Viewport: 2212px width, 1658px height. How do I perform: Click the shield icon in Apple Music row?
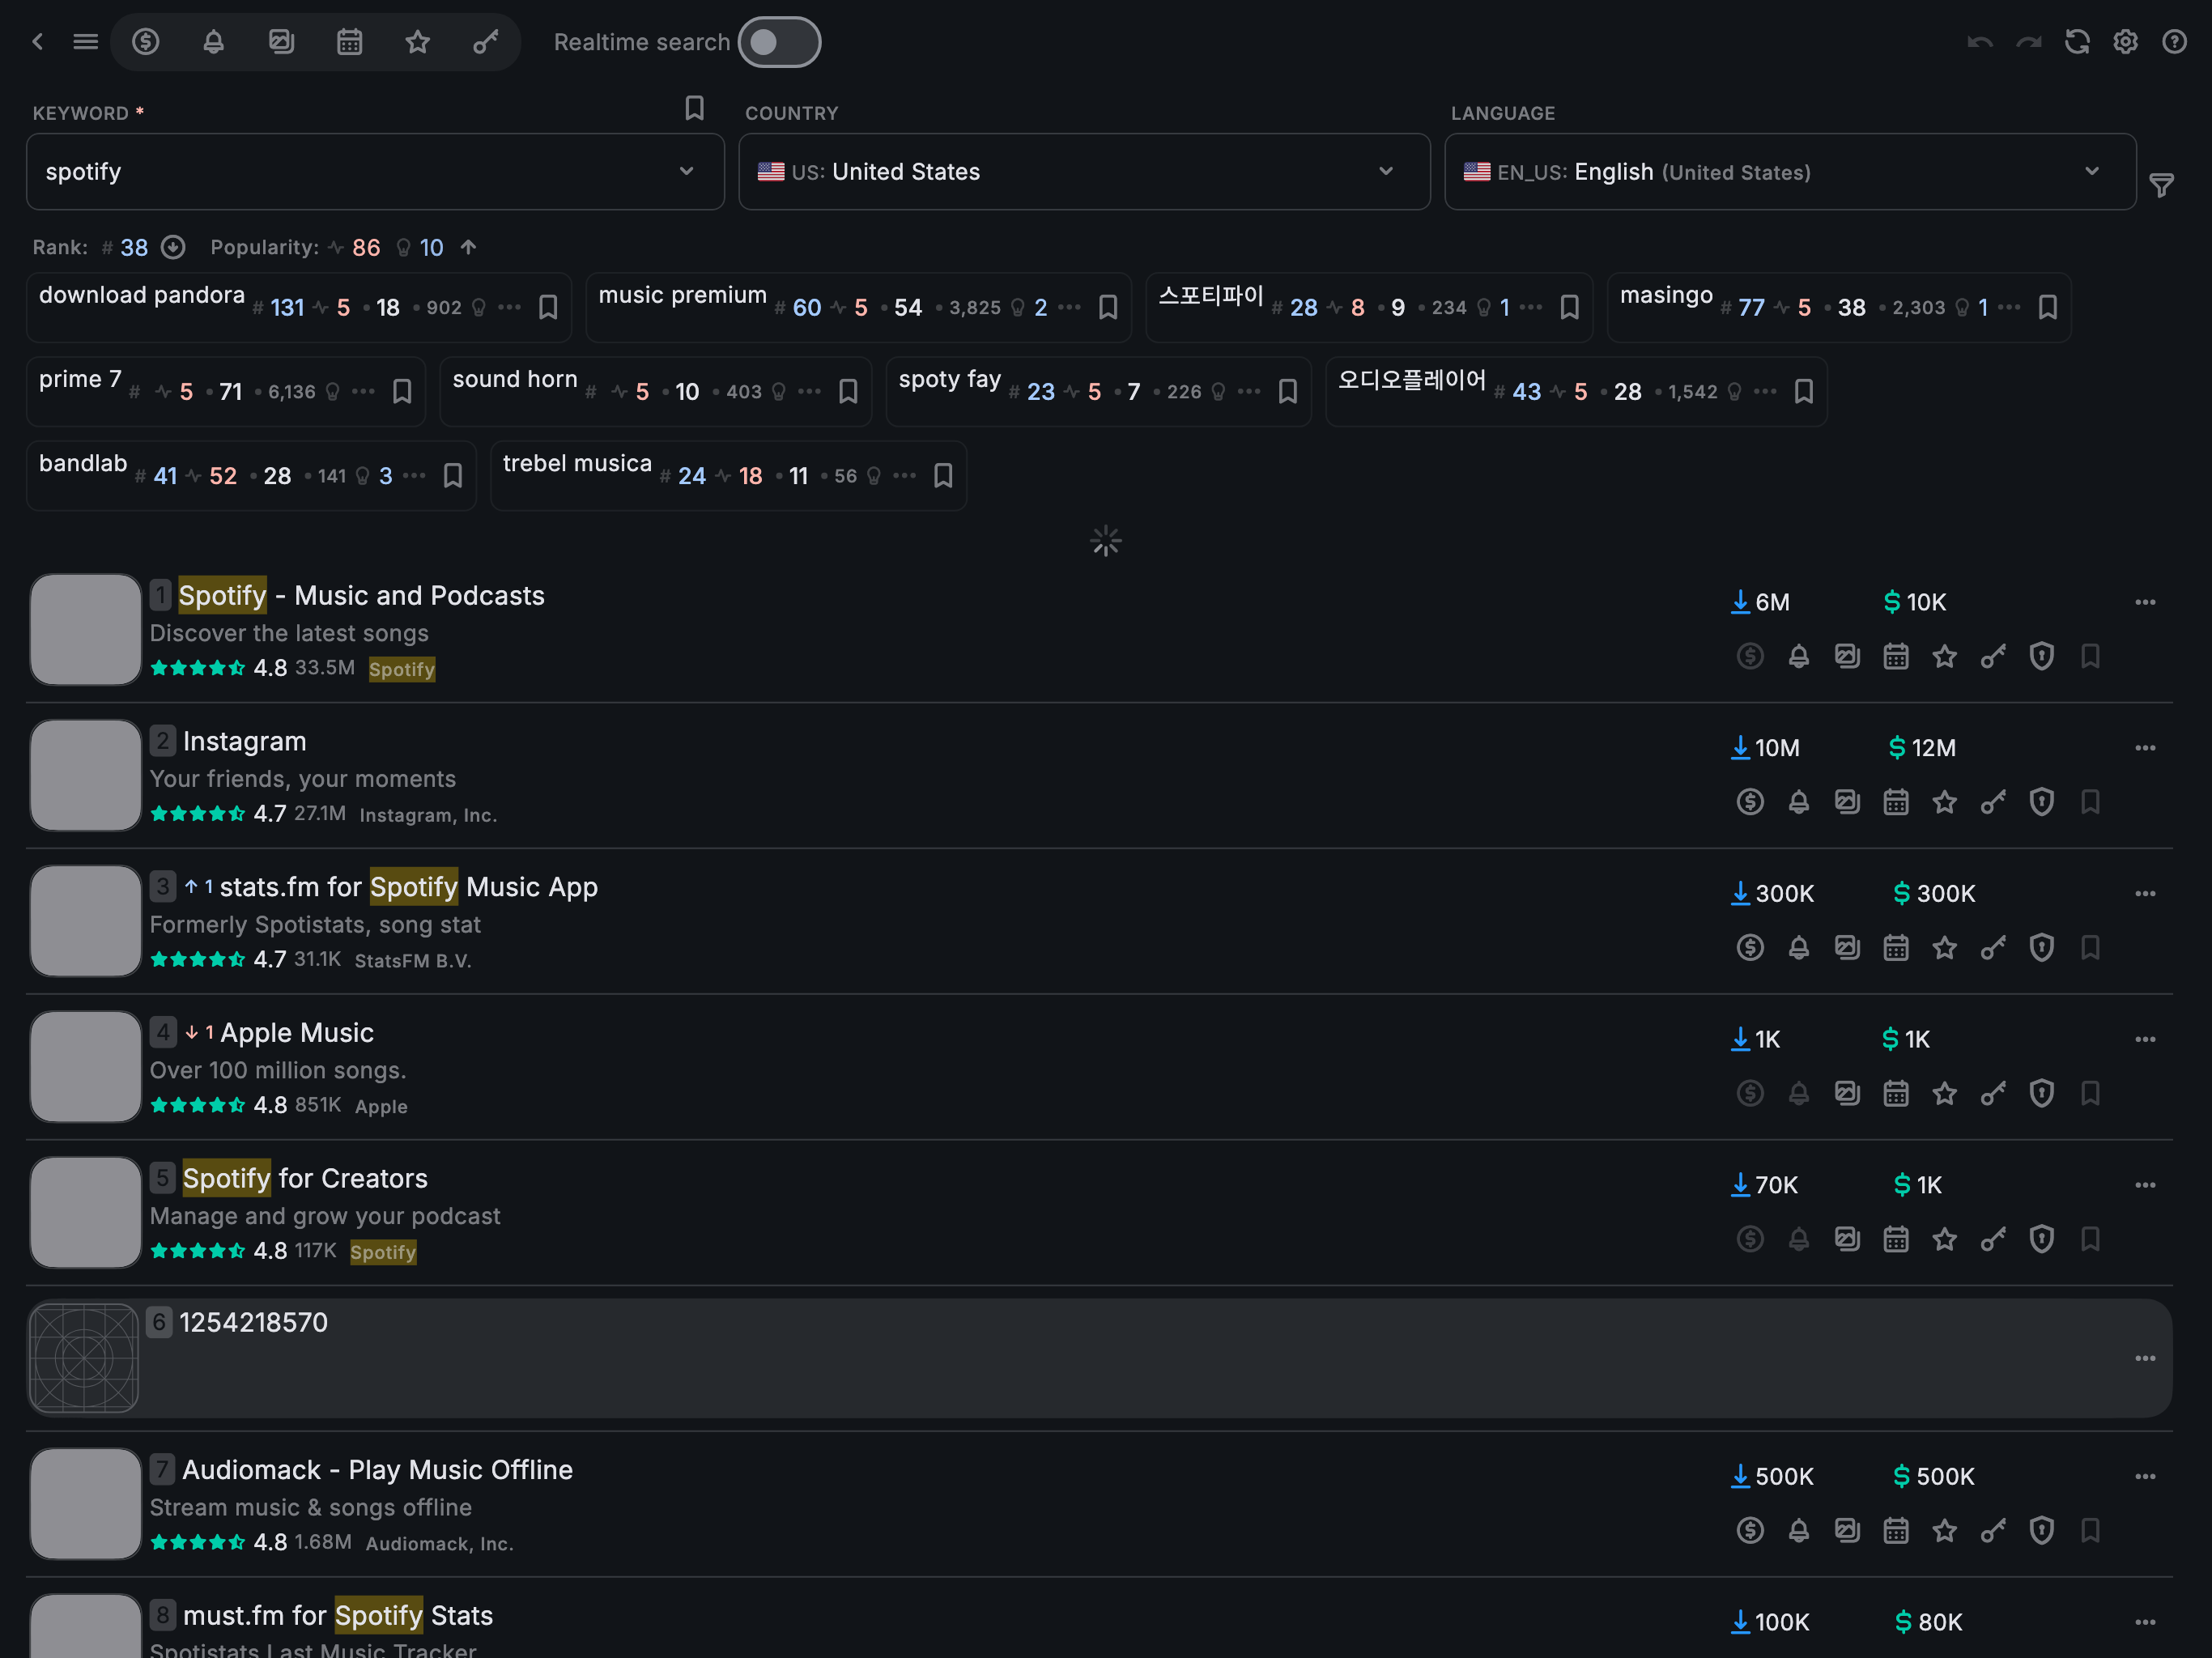pyautogui.click(x=2041, y=1093)
